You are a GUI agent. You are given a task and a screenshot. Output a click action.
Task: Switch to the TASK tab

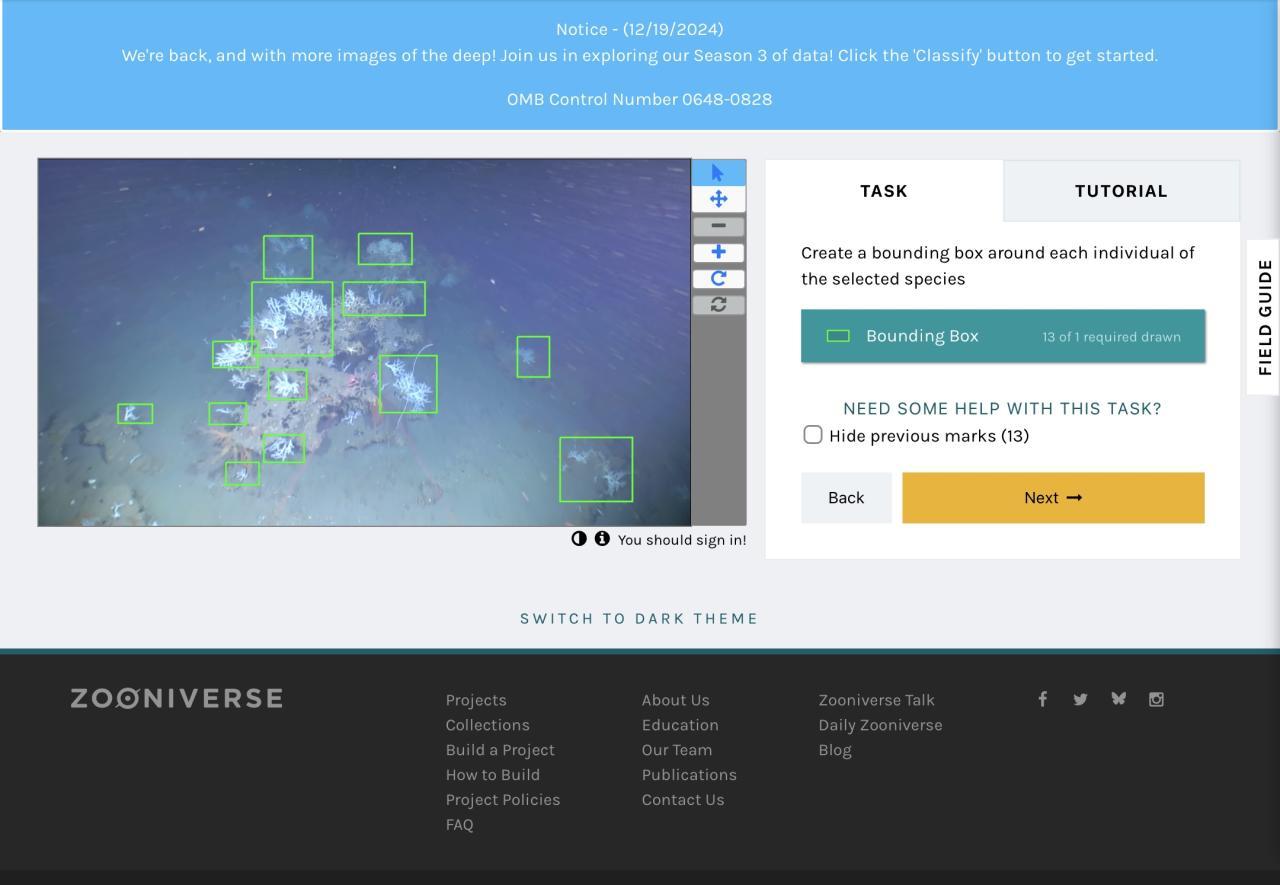(884, 191)
